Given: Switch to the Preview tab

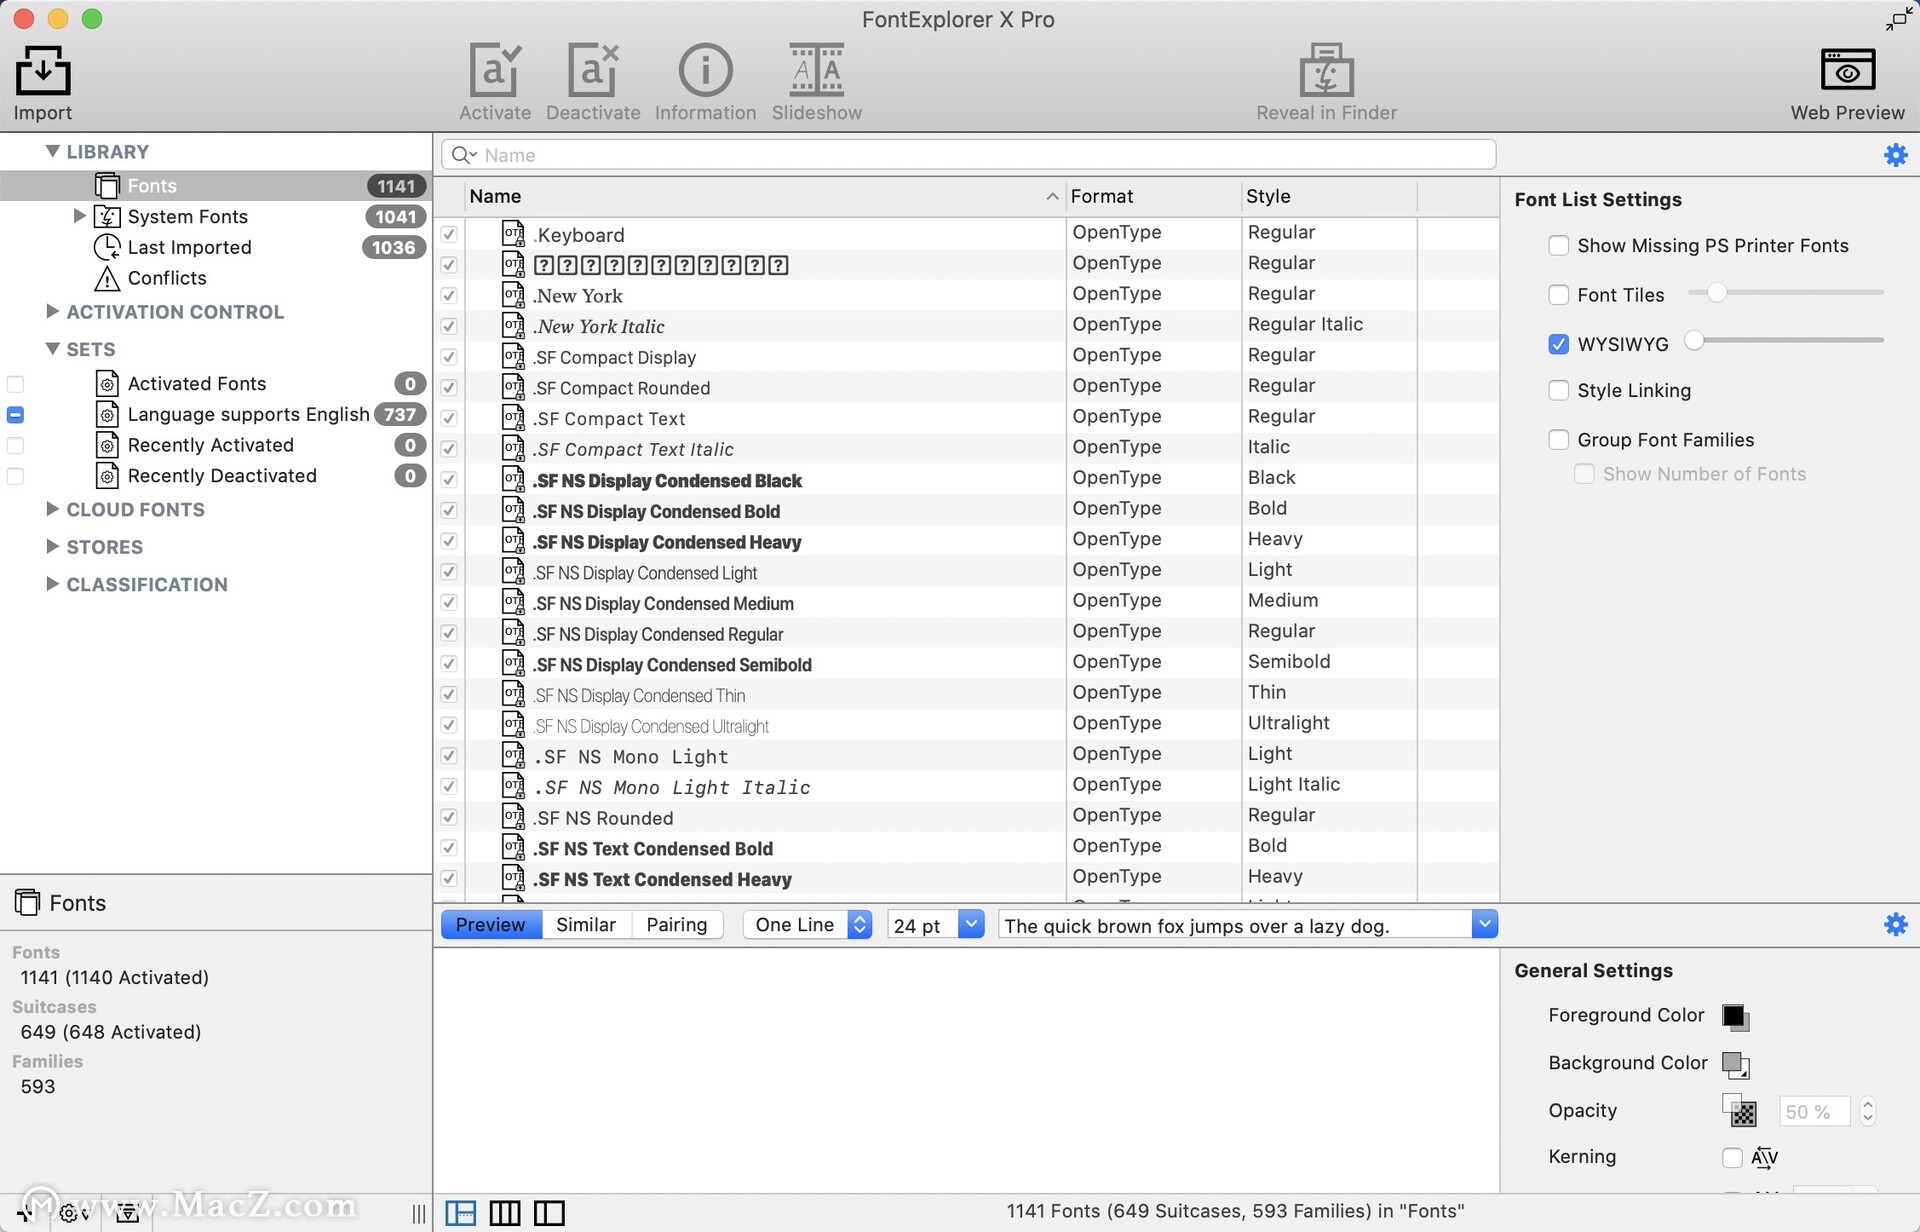Looking at the screenshot, I should 491,925.
